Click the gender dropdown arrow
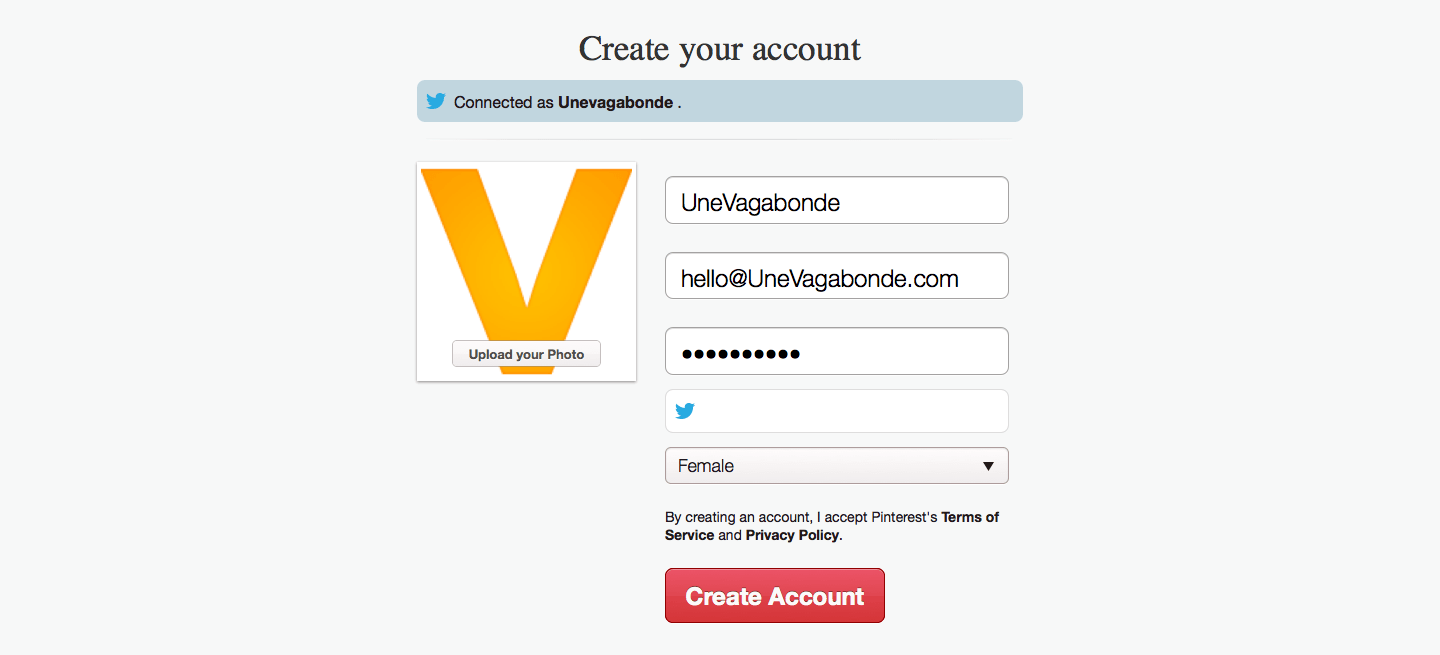This screenshot has width=1440, height=655. click(988, 466)
